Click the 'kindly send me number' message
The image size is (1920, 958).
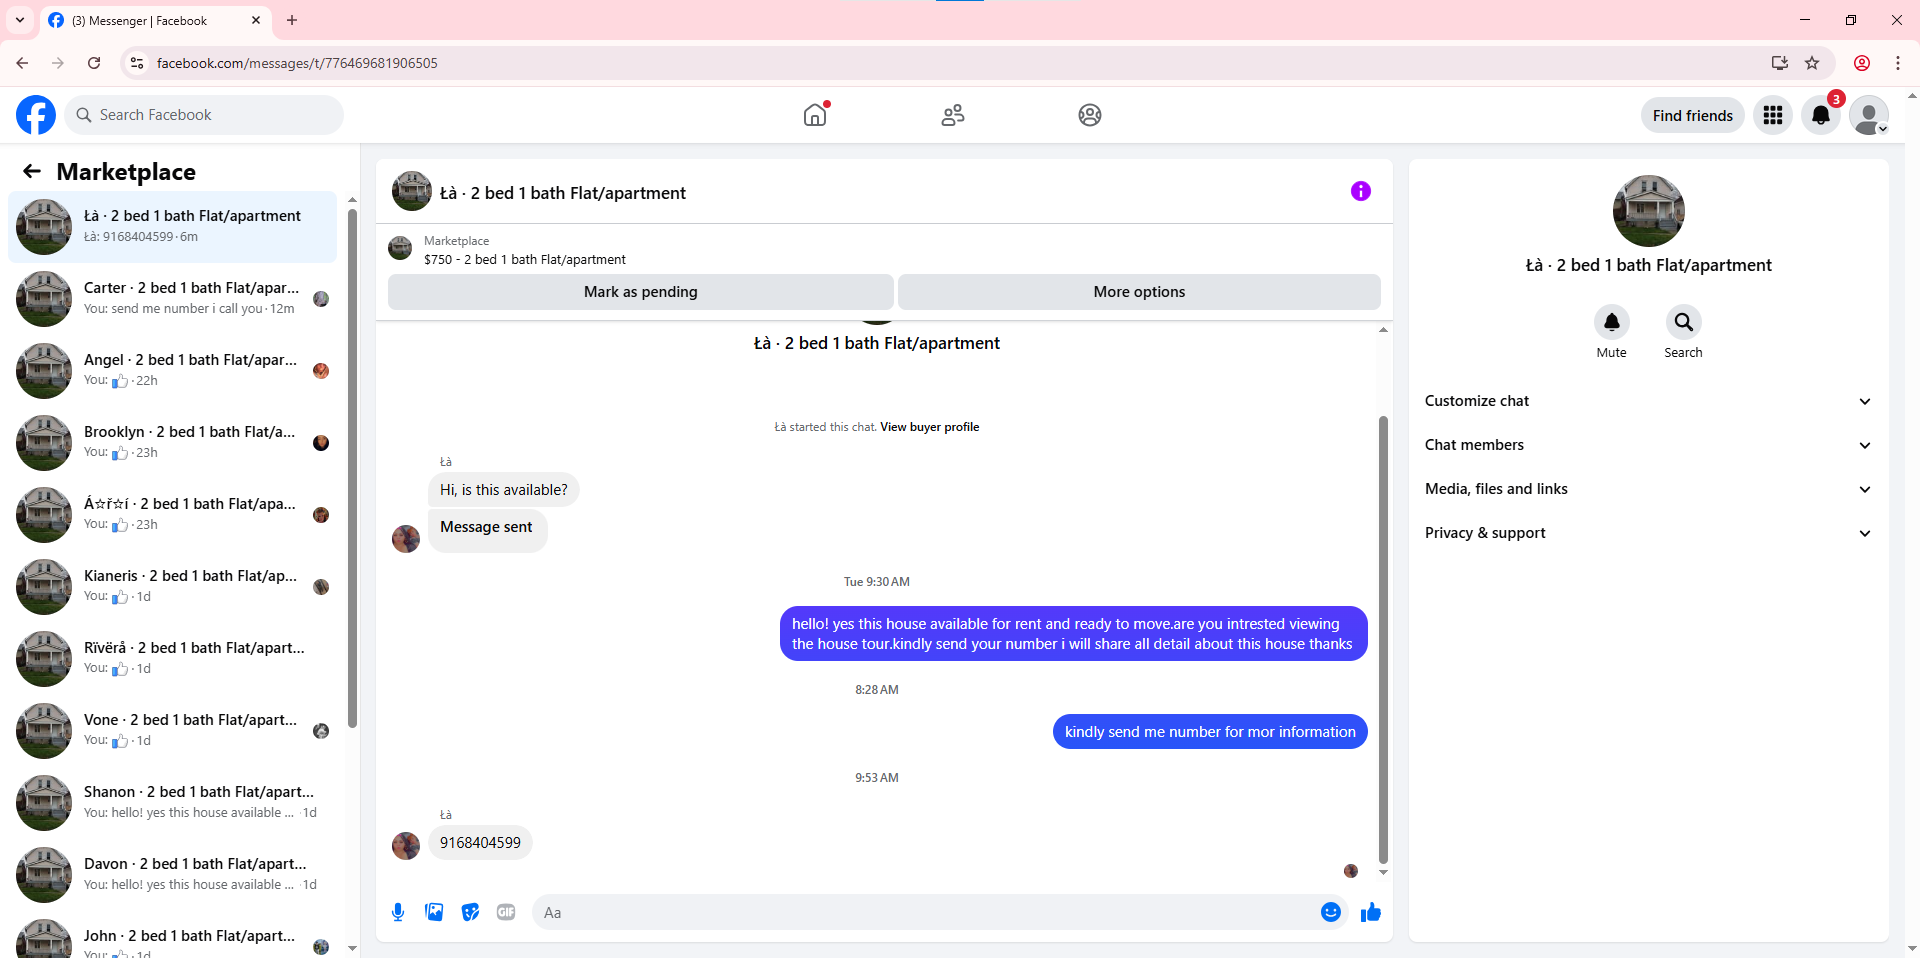(x=1210, y=732)
